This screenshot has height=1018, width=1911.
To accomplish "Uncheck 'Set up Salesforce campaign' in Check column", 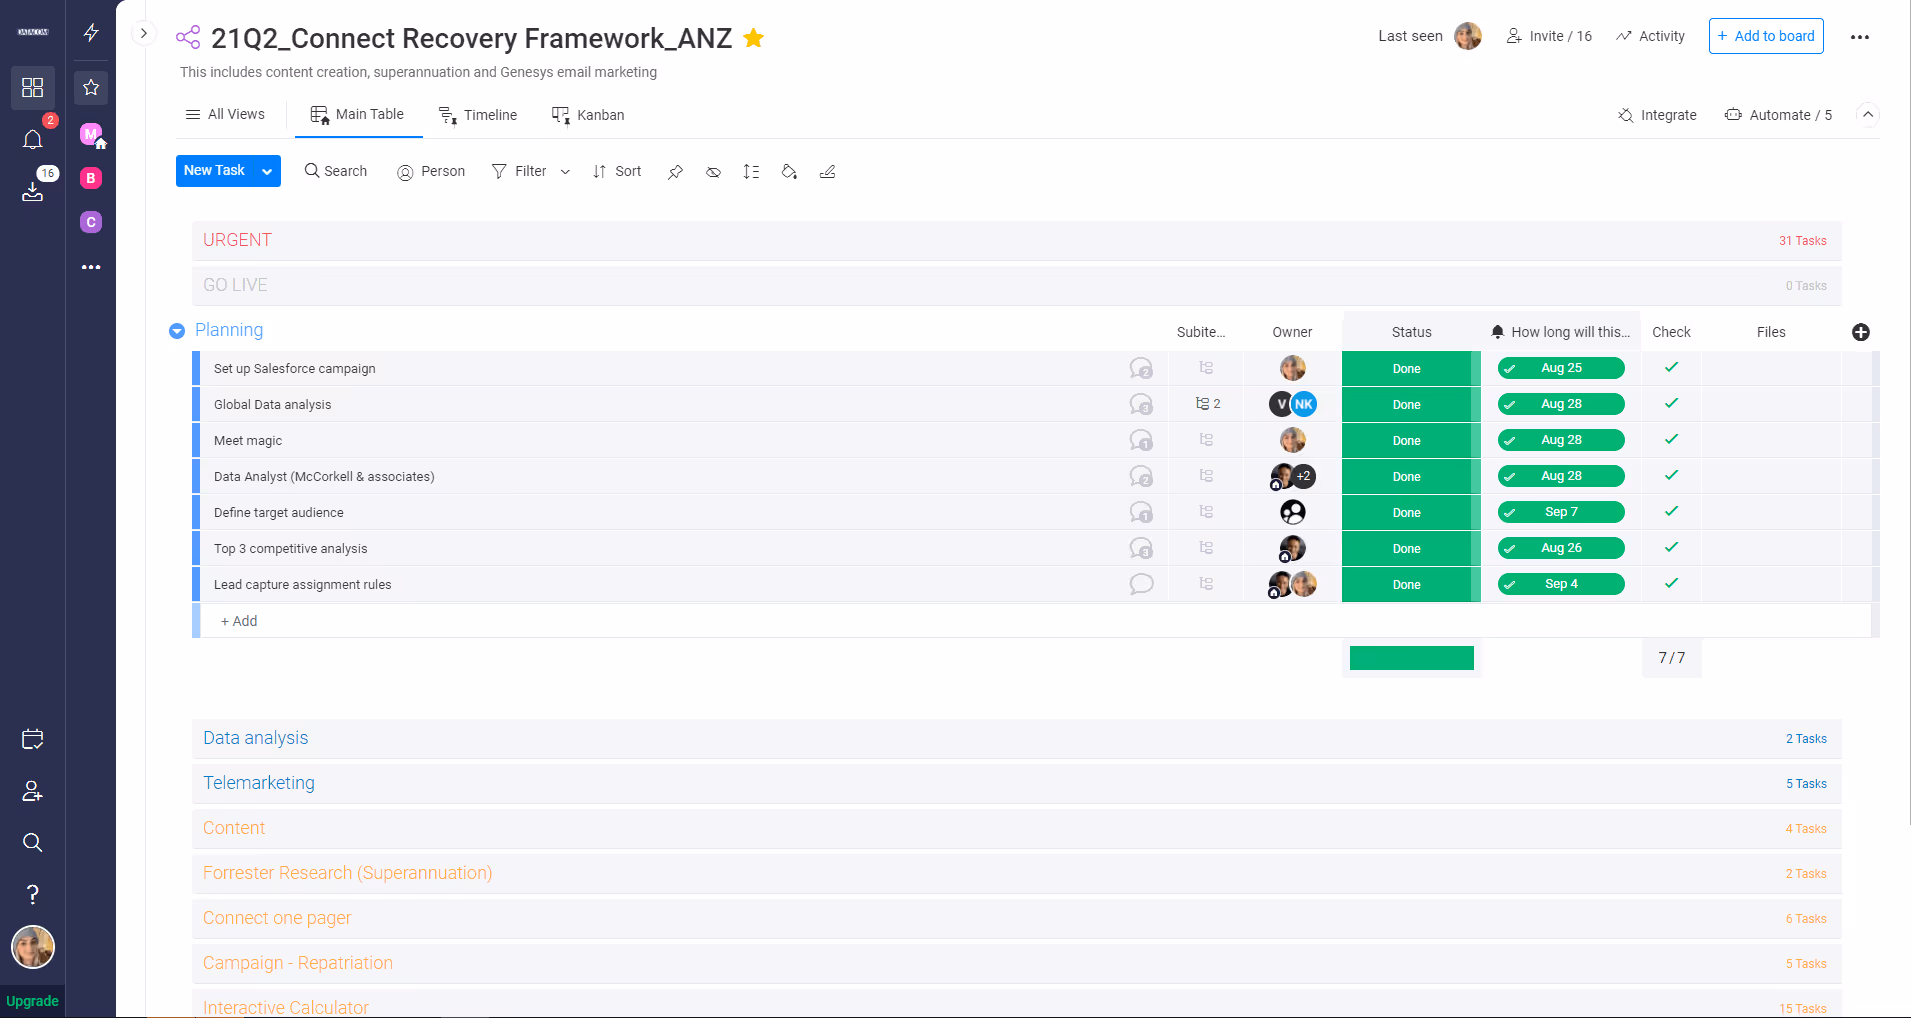I will tap(1670, 368).
